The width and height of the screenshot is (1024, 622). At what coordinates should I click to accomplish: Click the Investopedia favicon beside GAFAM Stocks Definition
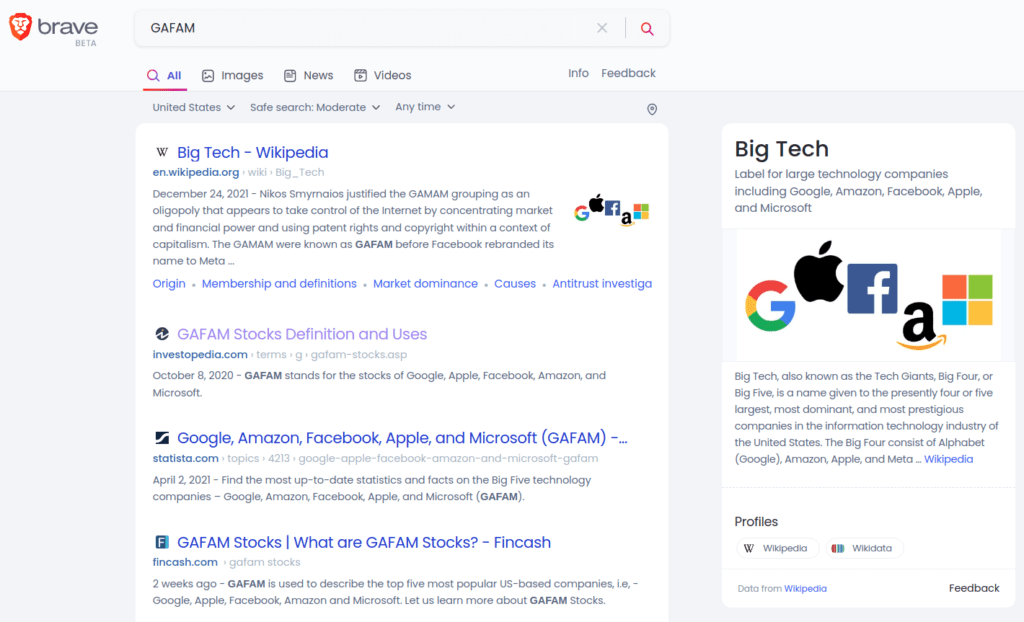(x=162, y=334)
